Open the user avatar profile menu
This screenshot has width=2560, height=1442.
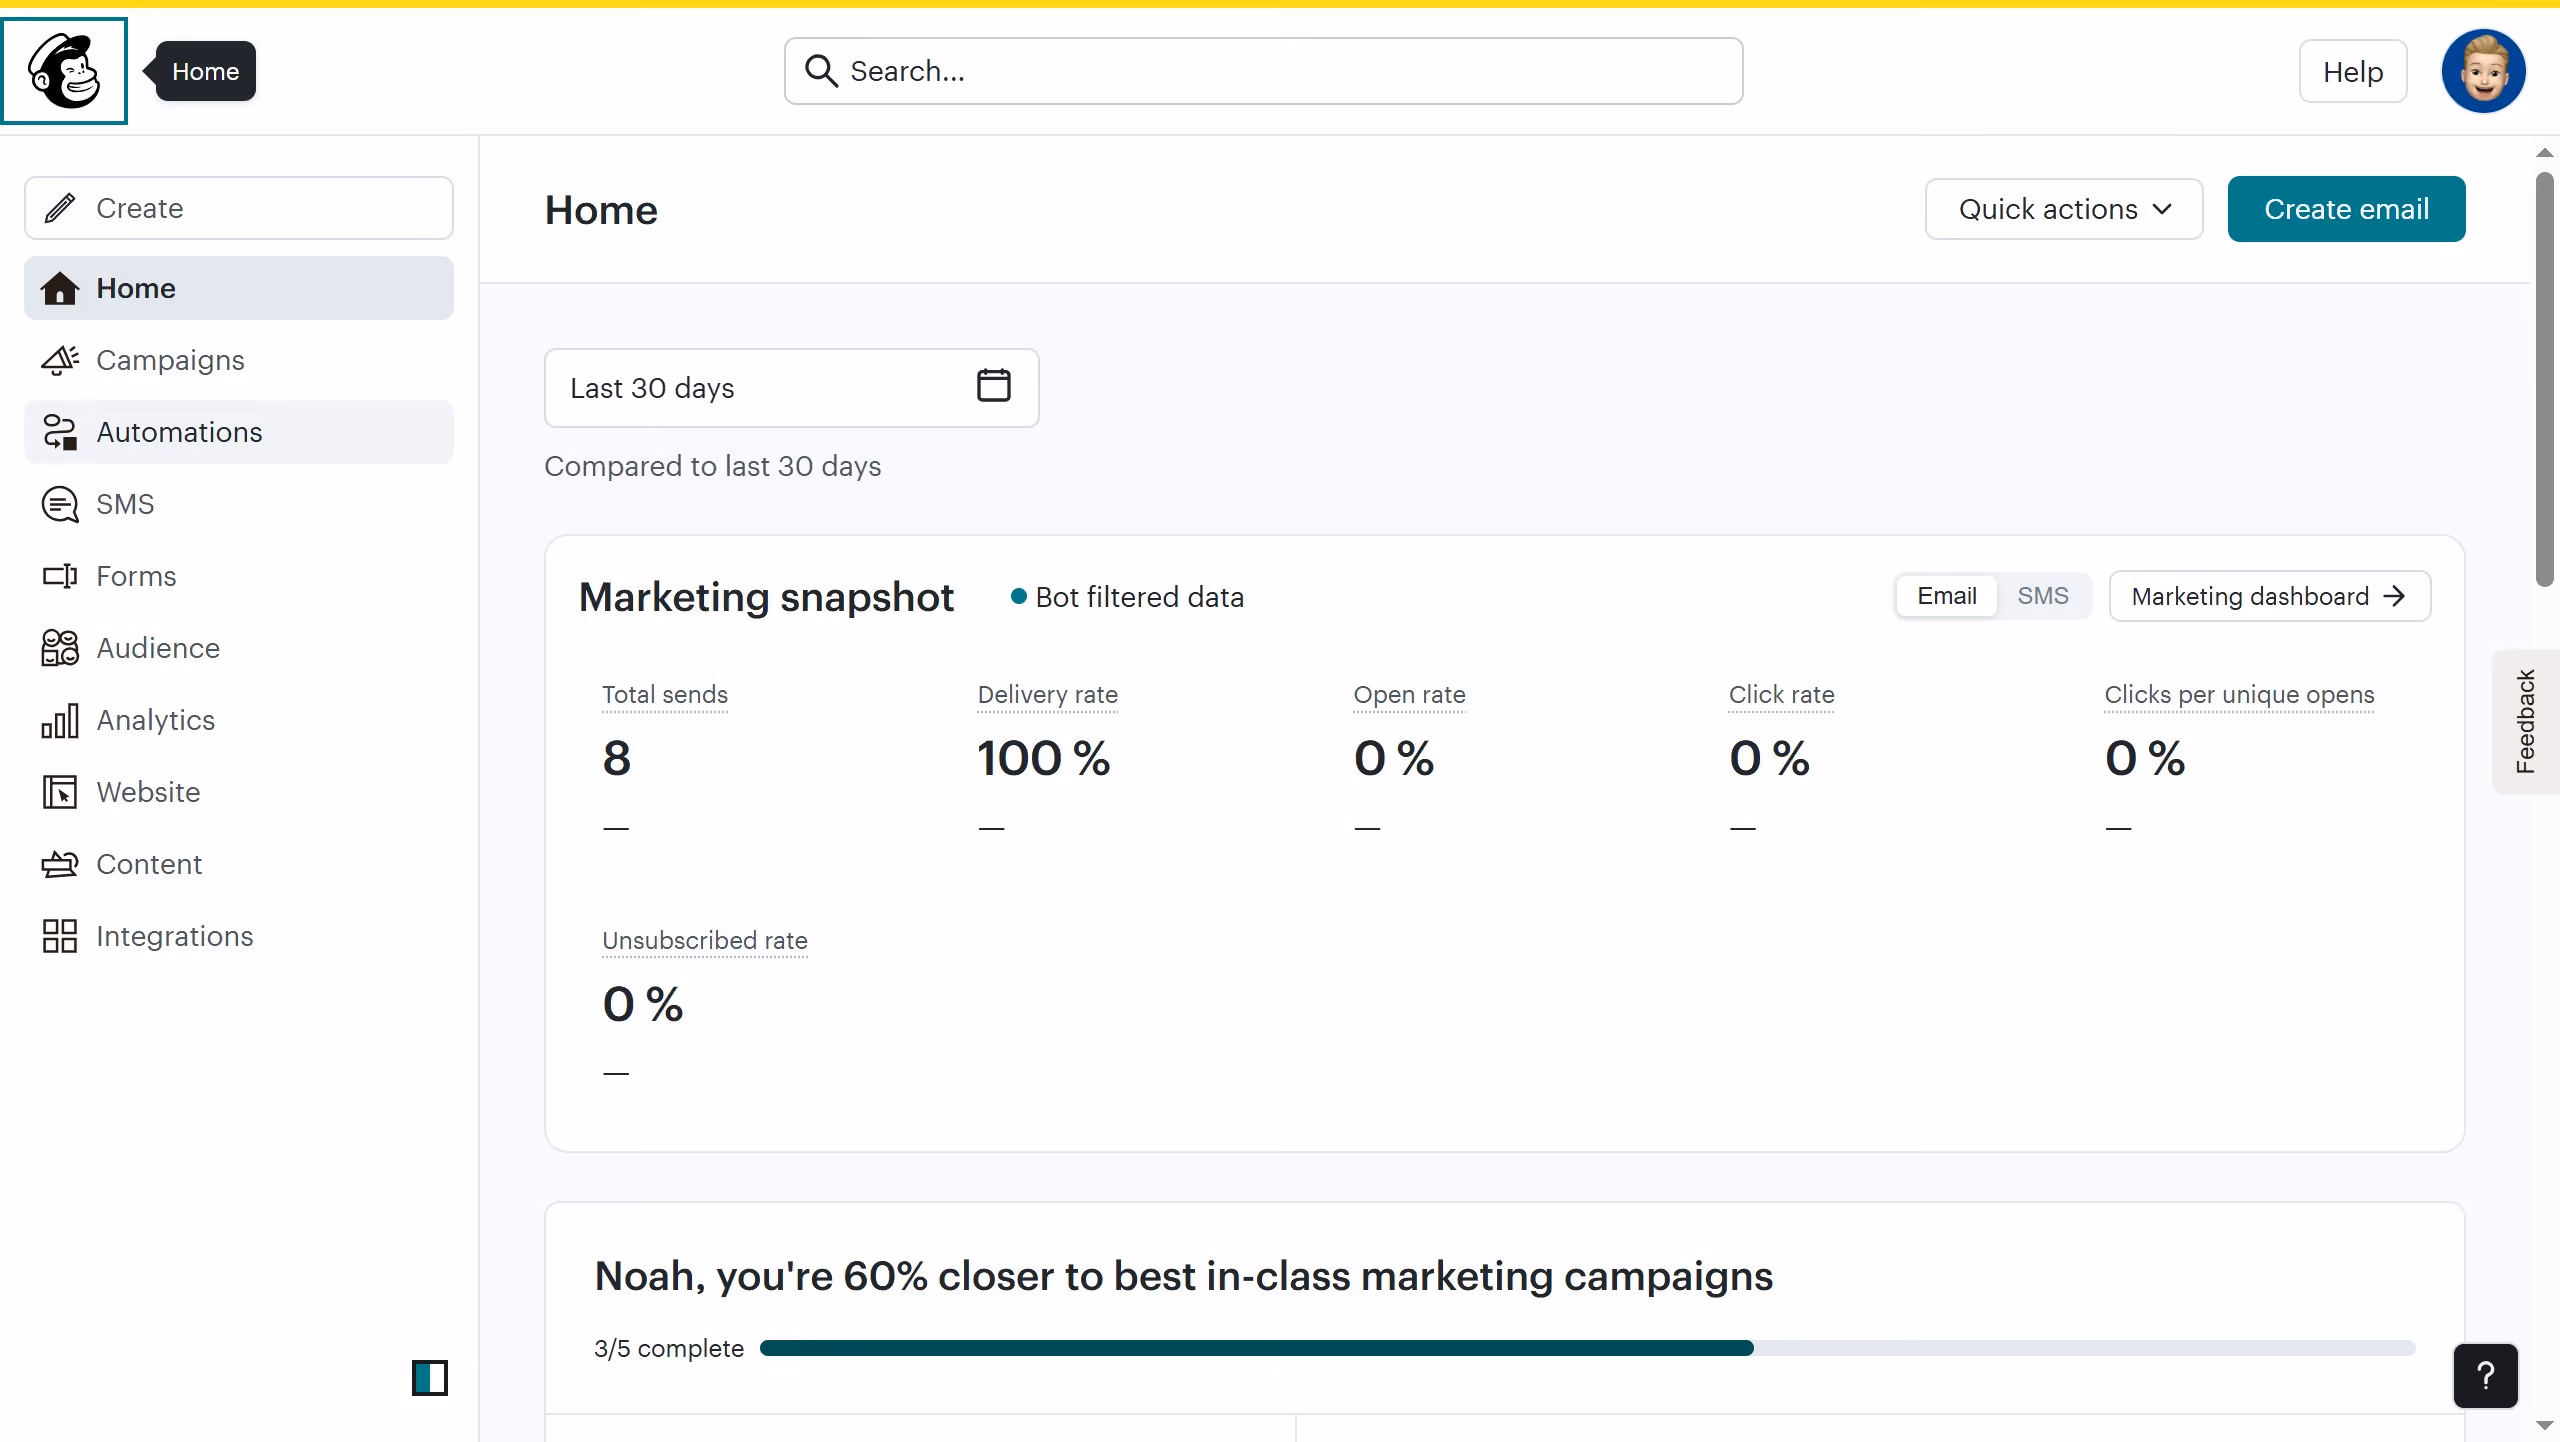tap(2483, 71)
